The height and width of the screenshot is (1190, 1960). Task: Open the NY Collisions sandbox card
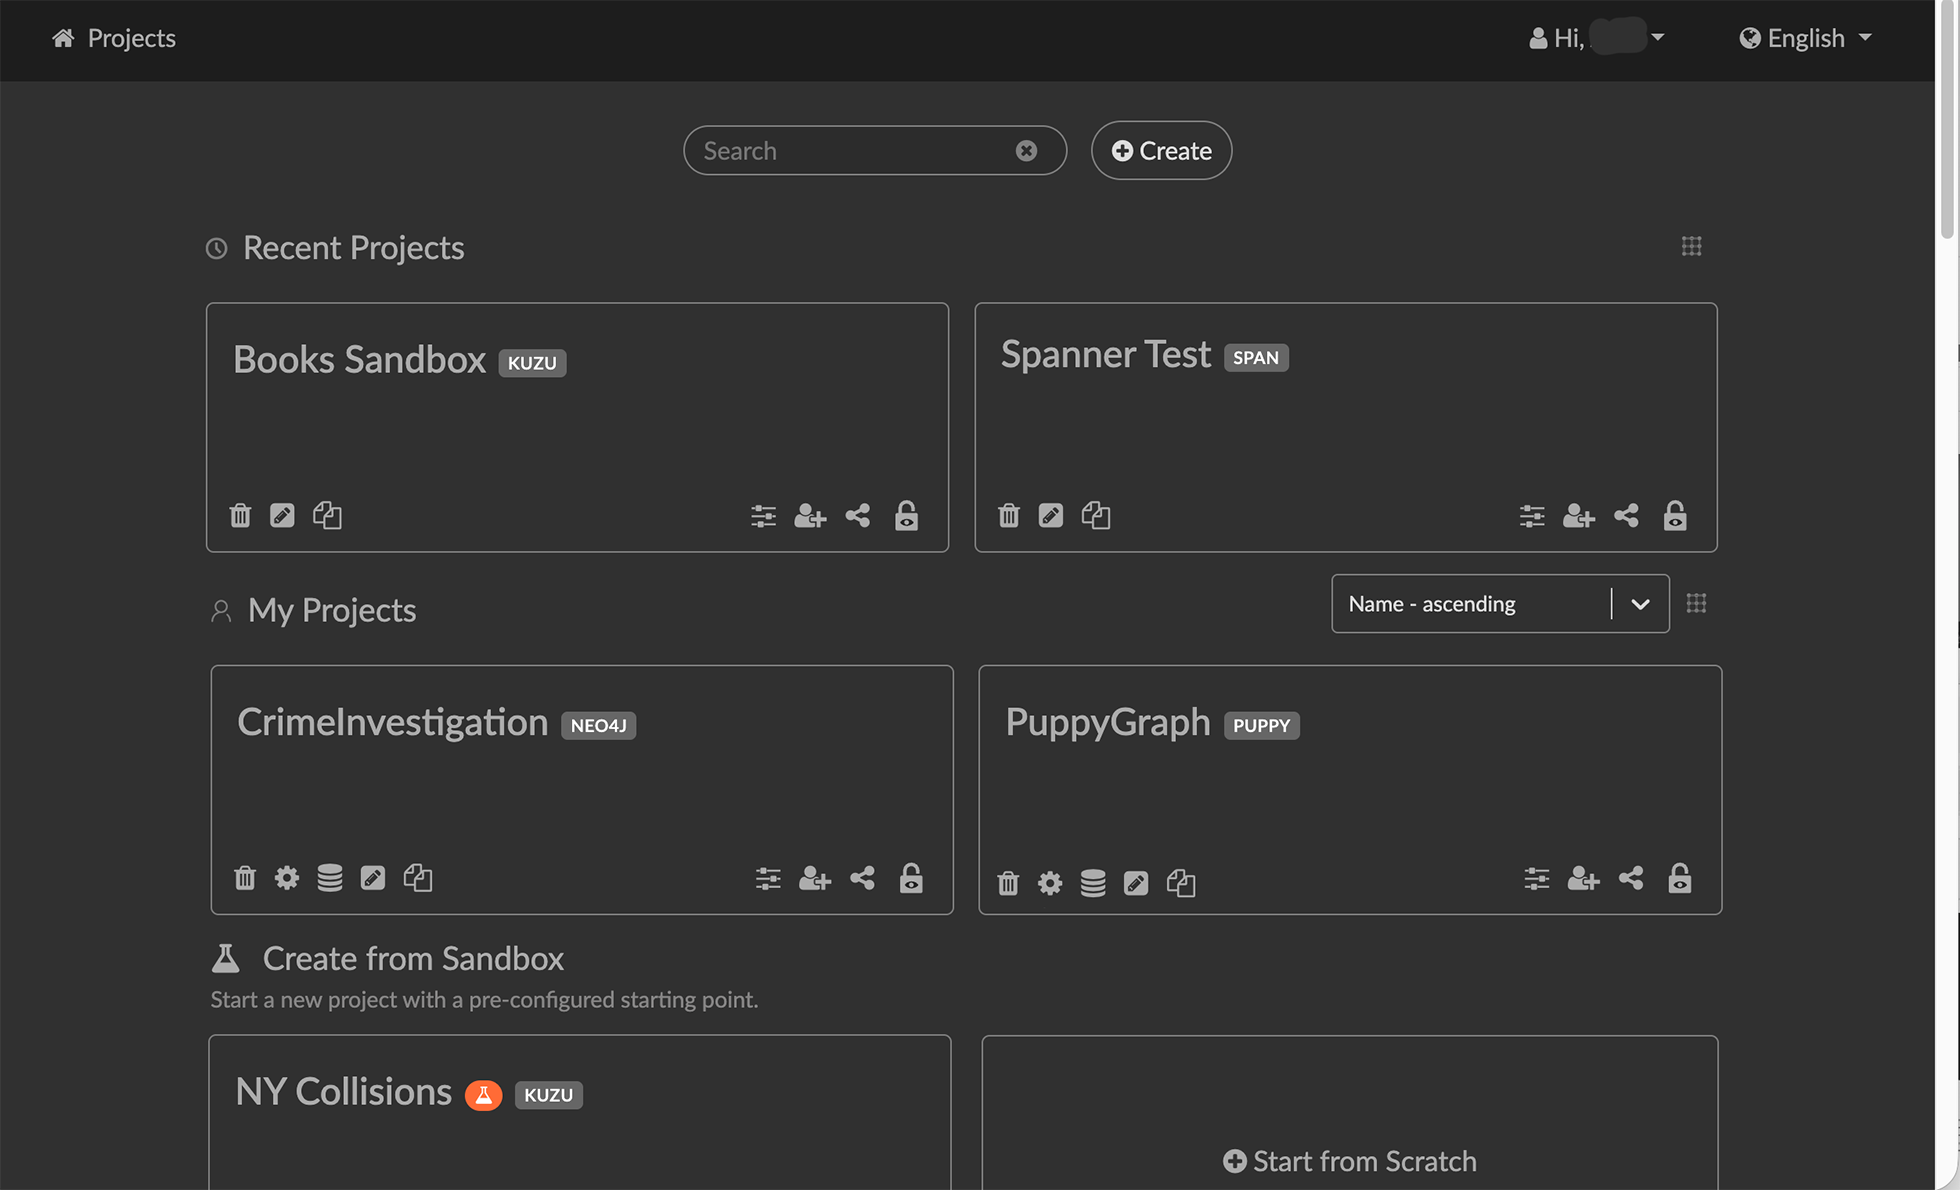[x=343, y=1092]
